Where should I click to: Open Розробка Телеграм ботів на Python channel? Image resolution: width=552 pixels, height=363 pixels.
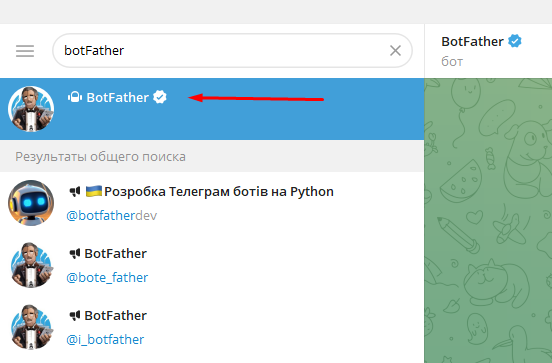pos(212,203)
